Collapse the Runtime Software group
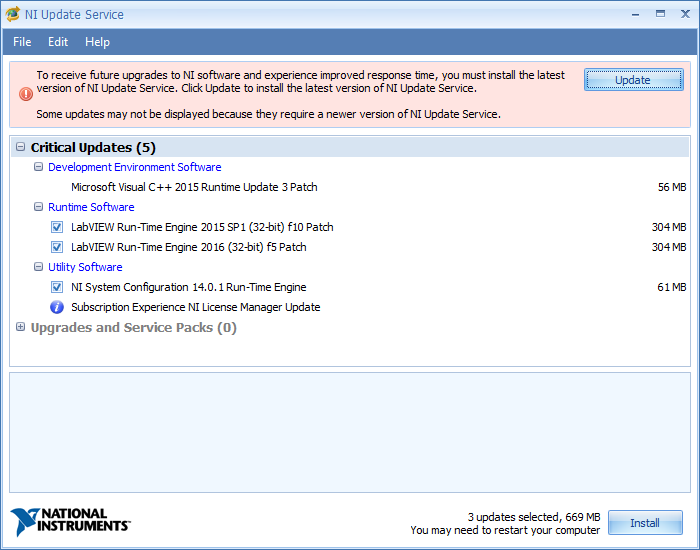Image resolution: width=700 pixels, height=550 pixels. [38, 207]
